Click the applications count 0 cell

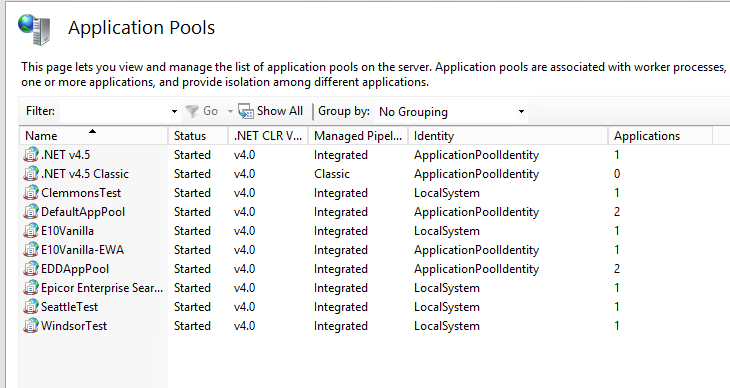point(617,174)
